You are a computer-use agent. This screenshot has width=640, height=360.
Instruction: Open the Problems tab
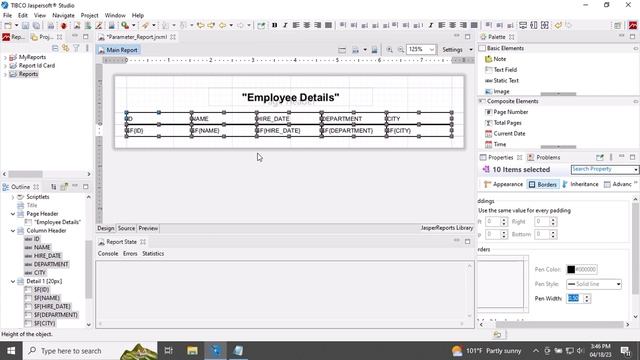pos(544,158)
